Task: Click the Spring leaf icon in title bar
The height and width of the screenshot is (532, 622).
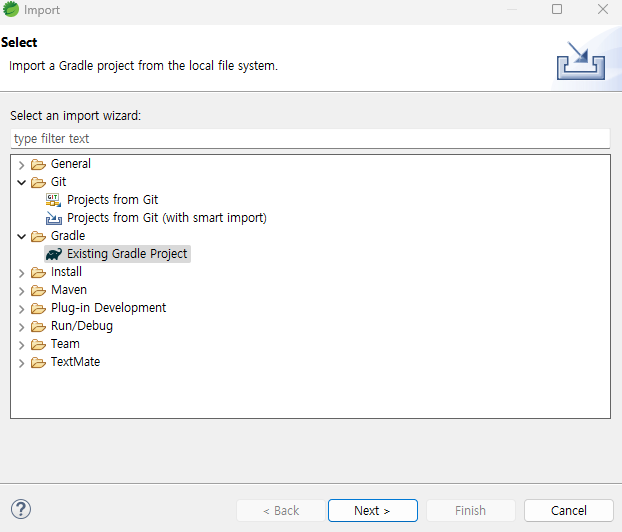Action: 11,9
